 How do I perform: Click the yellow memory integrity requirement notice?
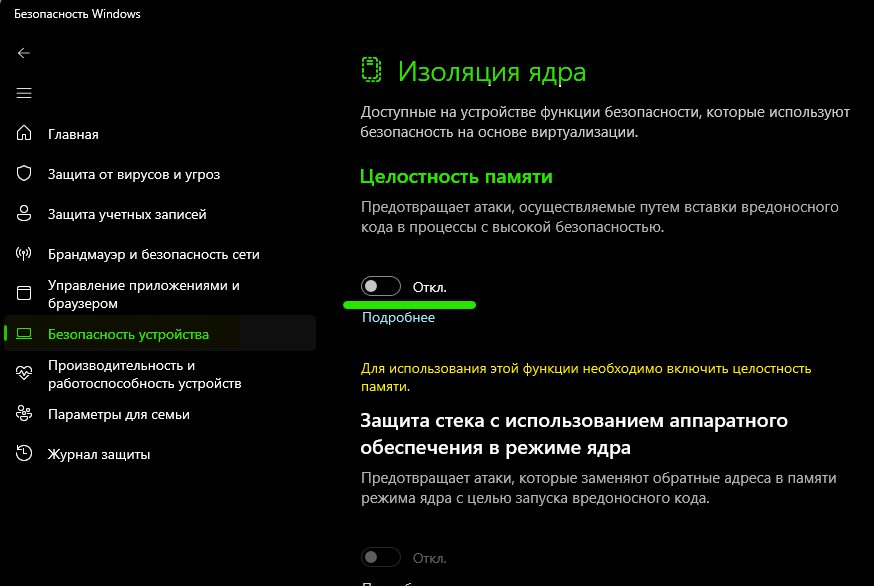tap(586, 377)
